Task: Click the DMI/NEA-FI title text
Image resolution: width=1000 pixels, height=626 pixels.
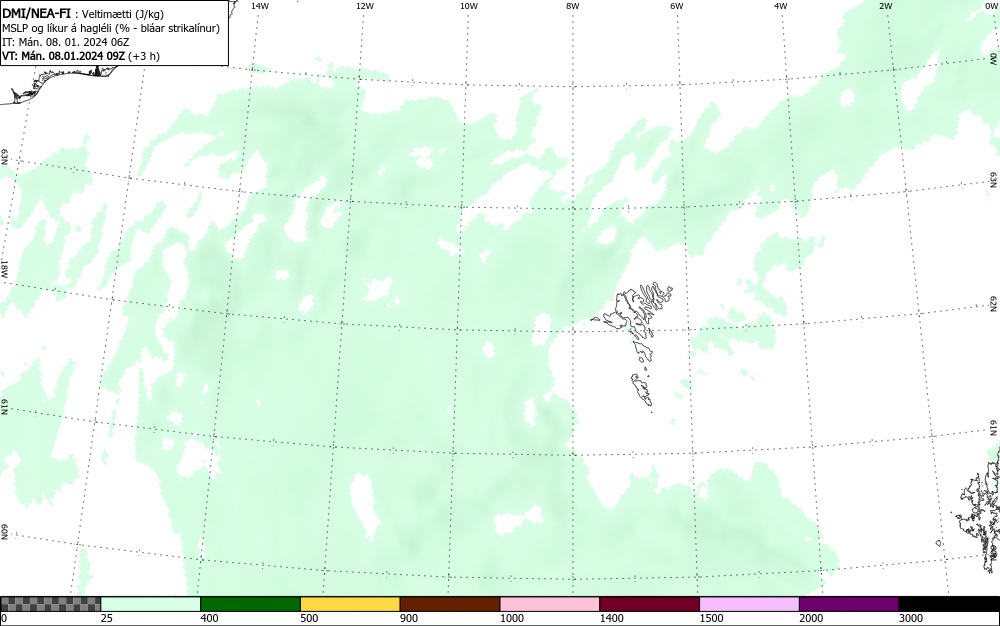Action: coord(36,13)
